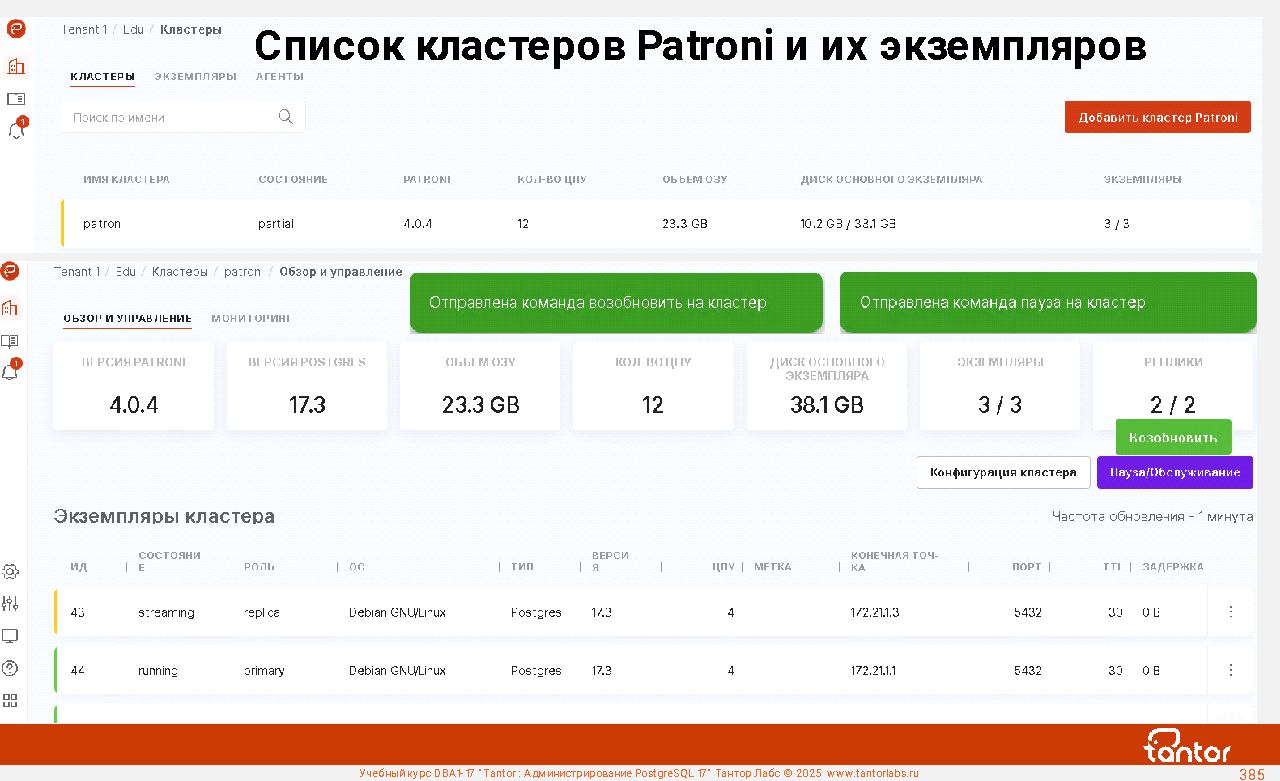Click the Поиск по имени search field
The image size is (1280, 781).
pyautogui.click(x=170, y=117)
